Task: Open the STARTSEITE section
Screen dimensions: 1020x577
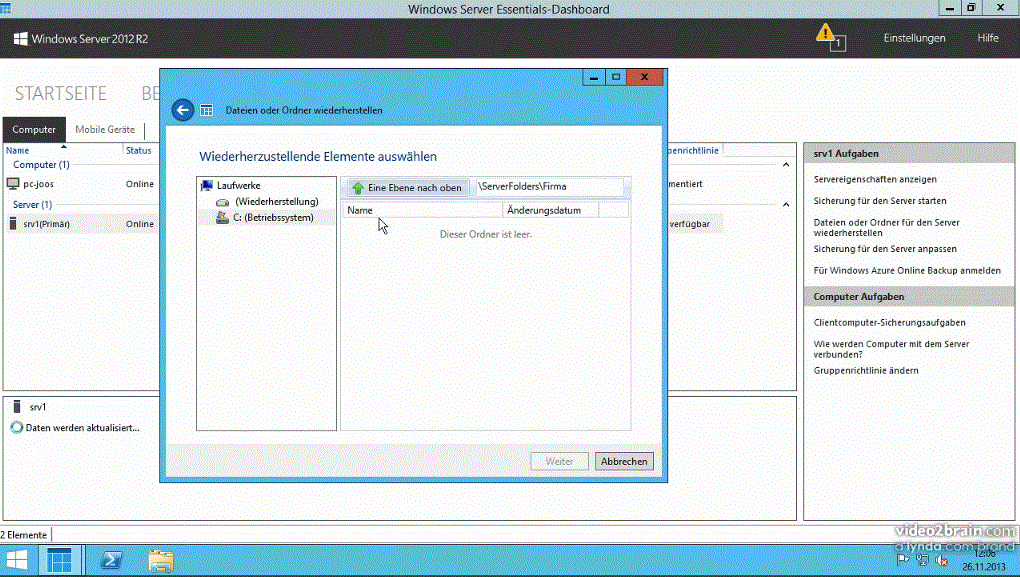Action: point(60,94)
